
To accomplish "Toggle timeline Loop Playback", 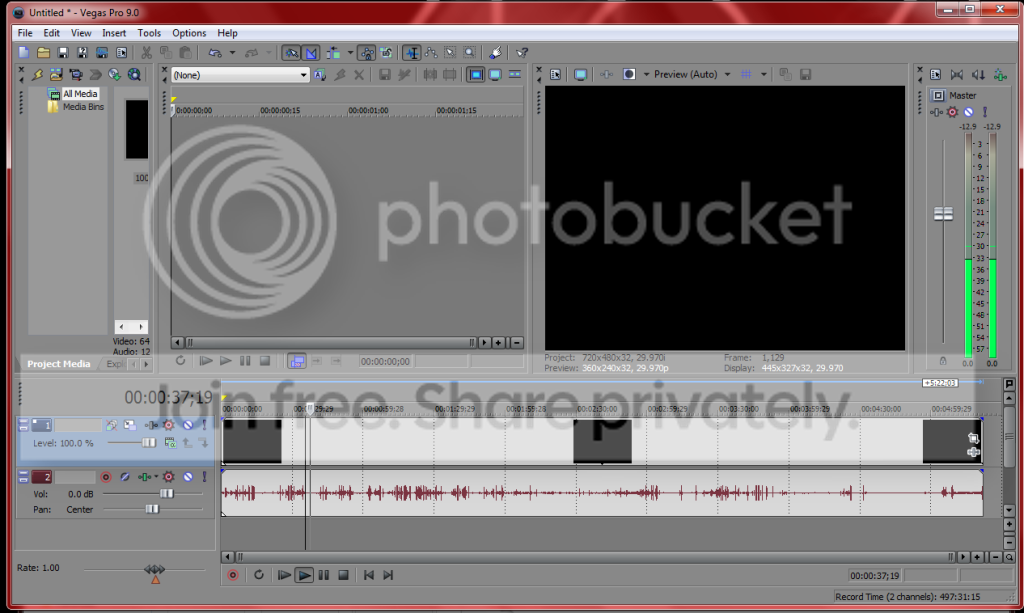I will click(259, 575).
